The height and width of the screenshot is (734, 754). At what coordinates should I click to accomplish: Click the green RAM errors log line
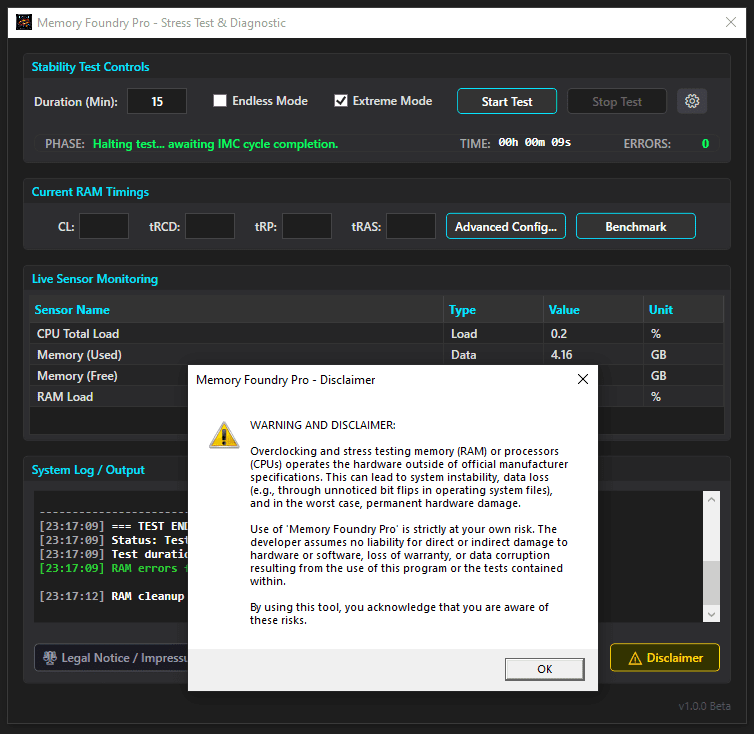[113, 568]
